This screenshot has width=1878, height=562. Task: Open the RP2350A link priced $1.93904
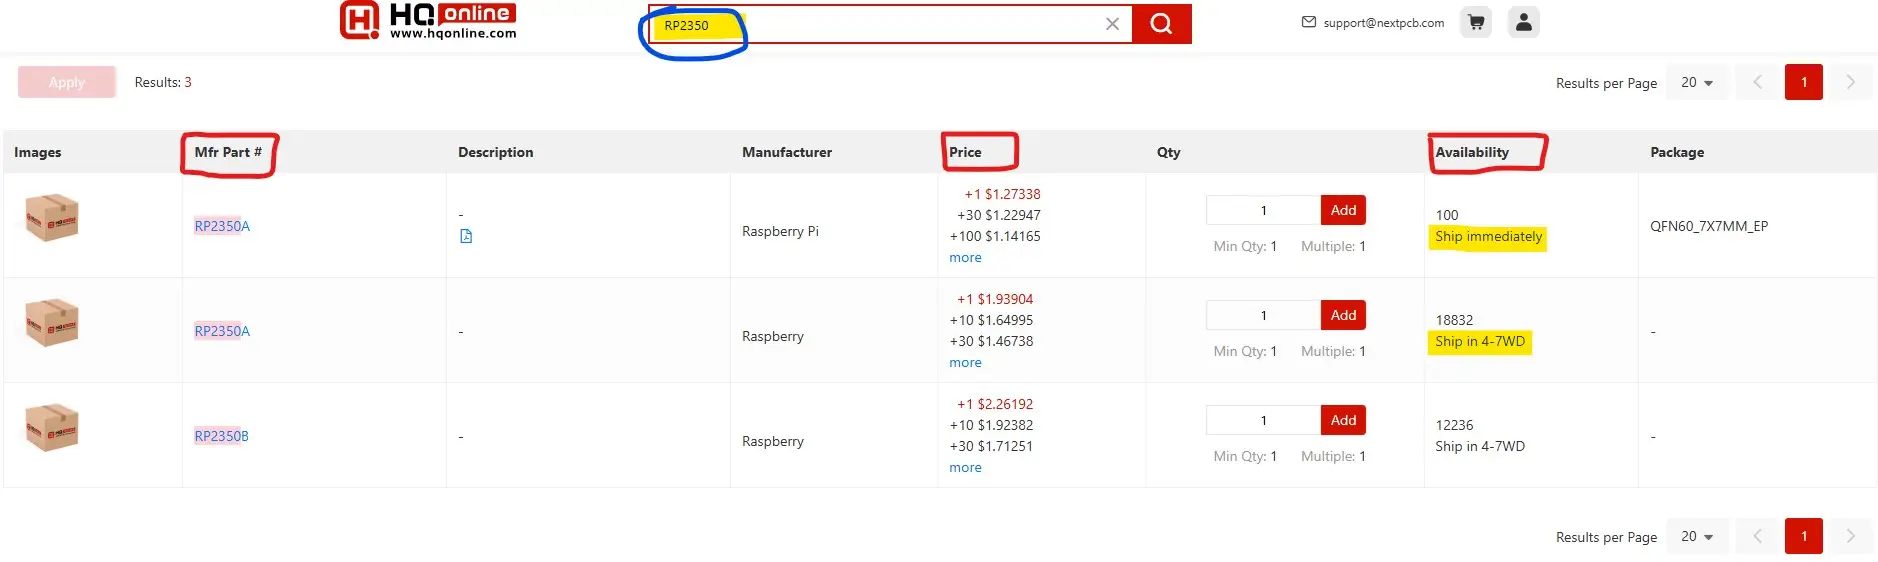pyautogui.click(x=222, y=331)
